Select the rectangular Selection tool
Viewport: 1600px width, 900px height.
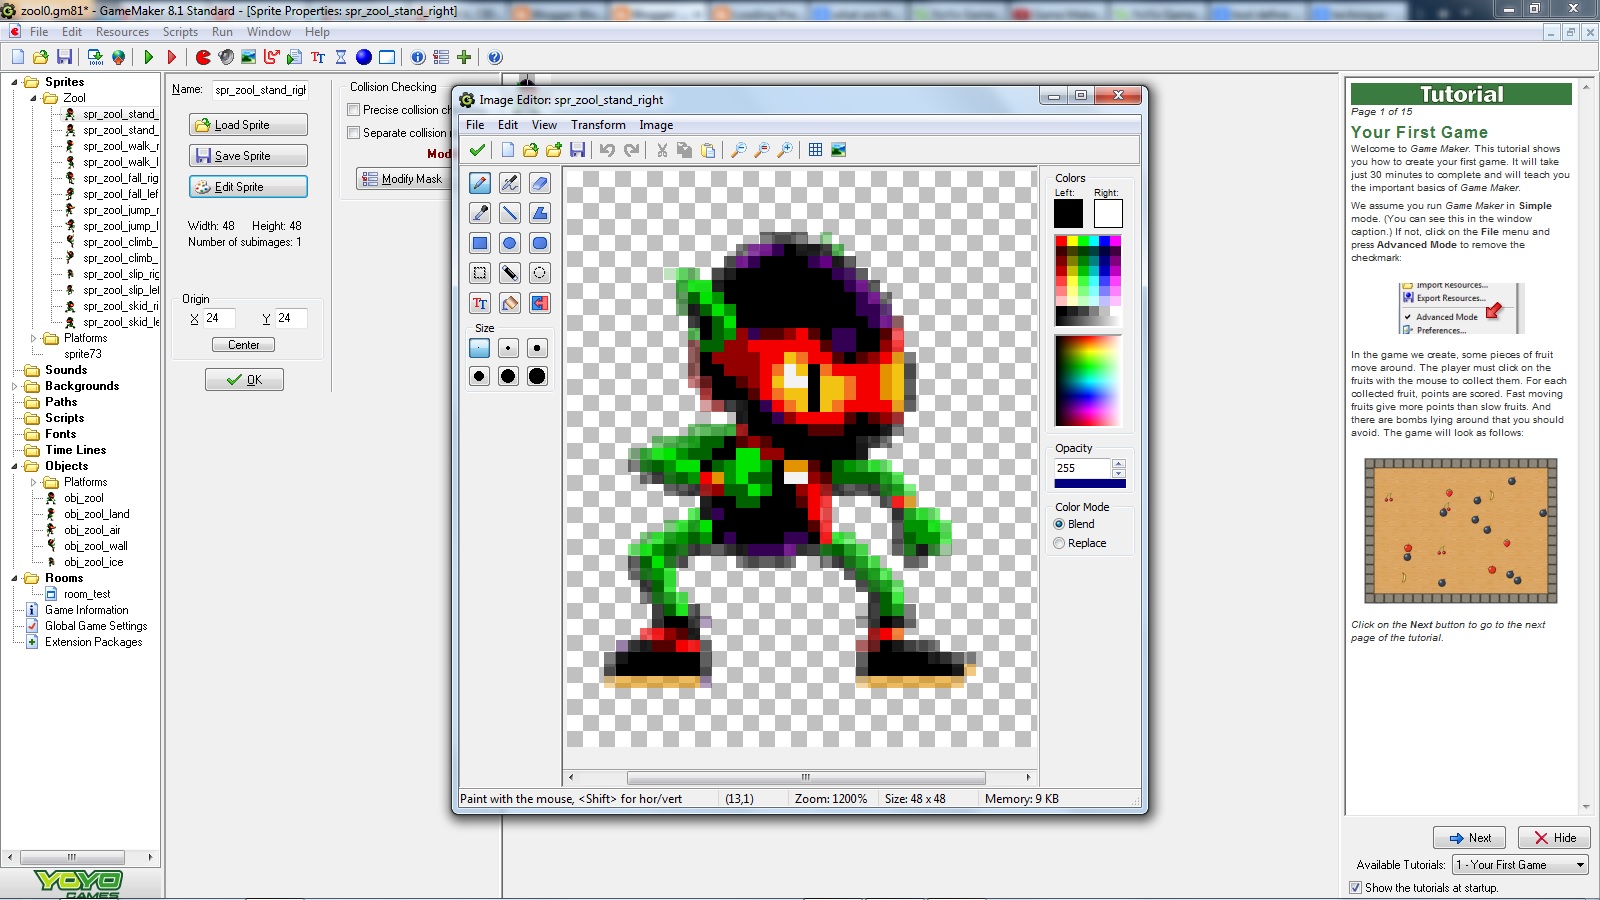[480, 273]
